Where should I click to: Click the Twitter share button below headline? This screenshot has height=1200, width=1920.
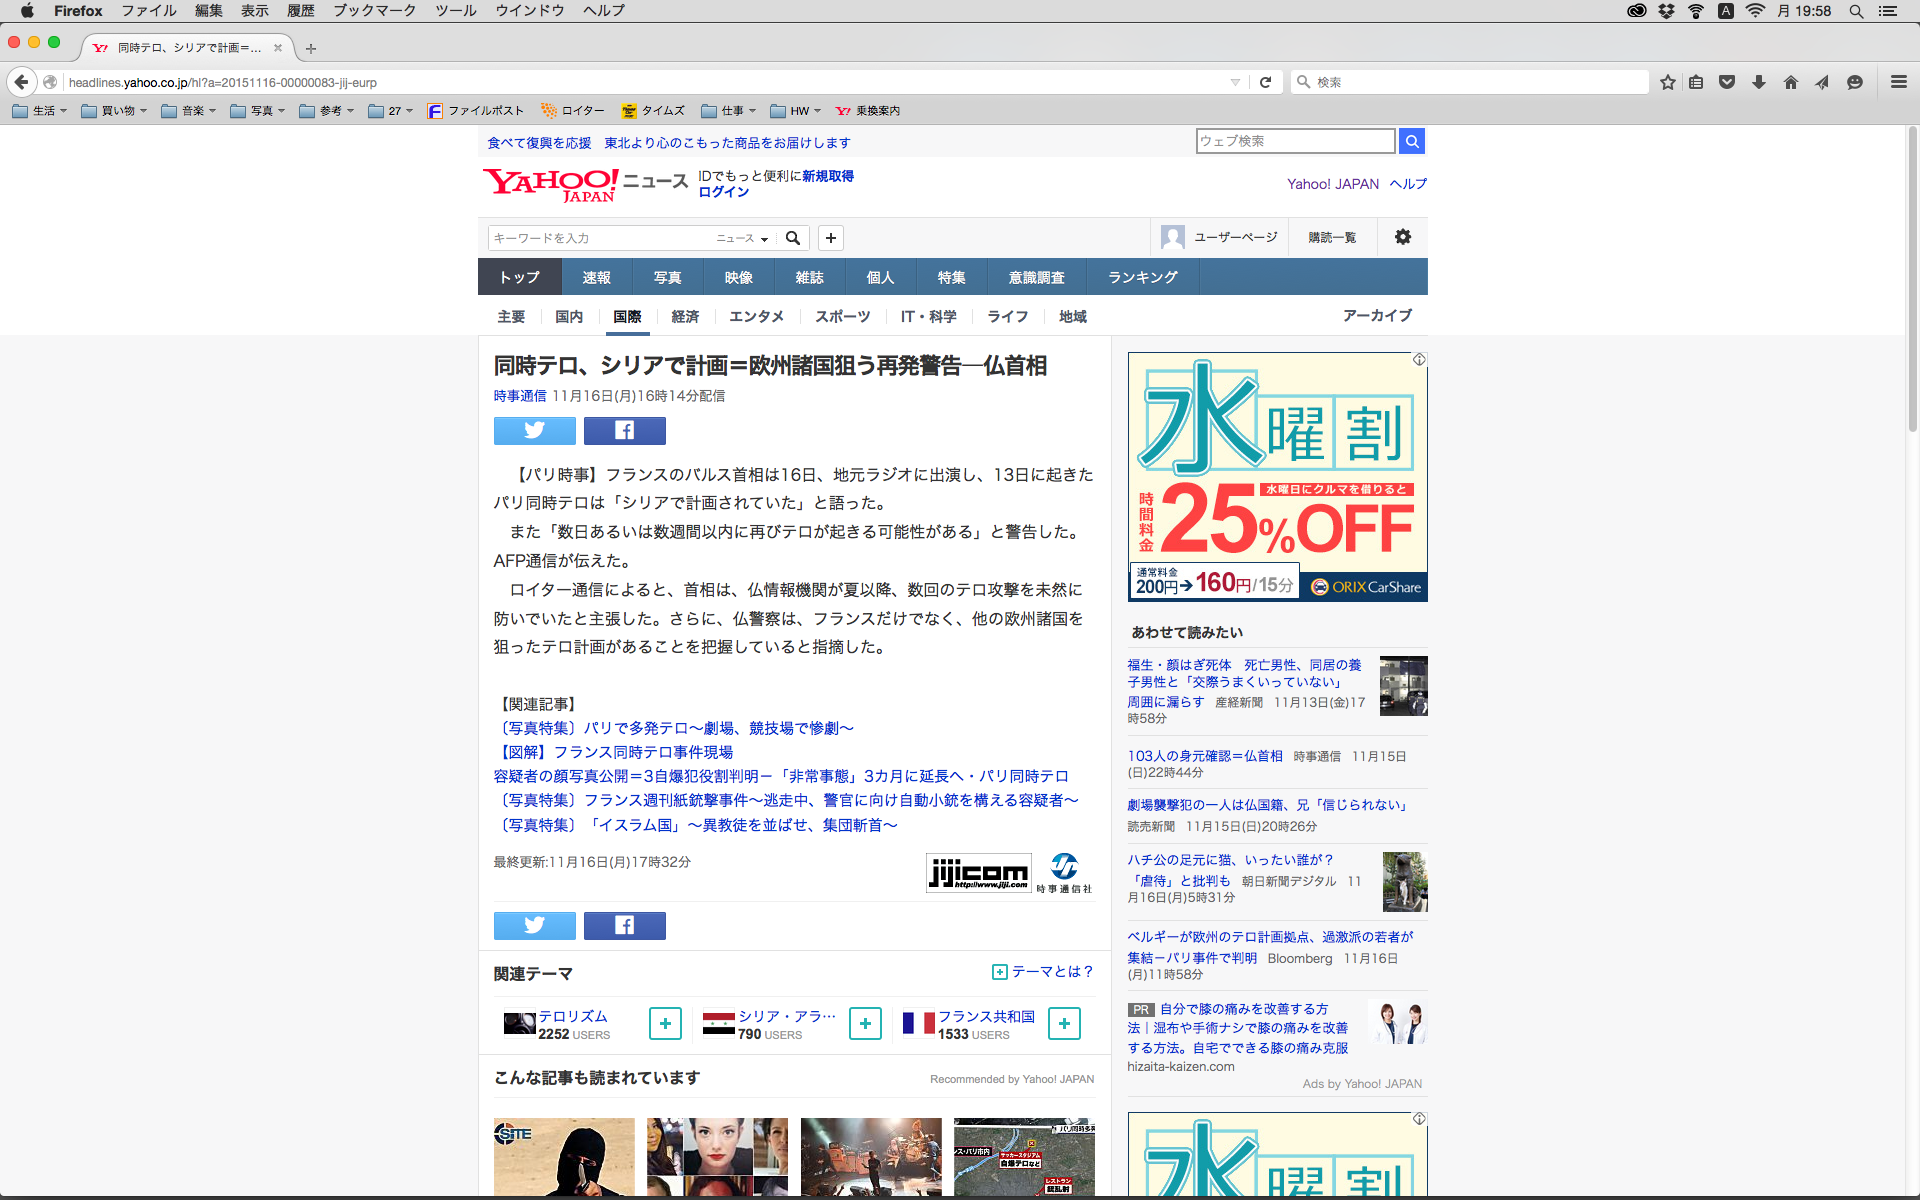(x=534, y=431)
